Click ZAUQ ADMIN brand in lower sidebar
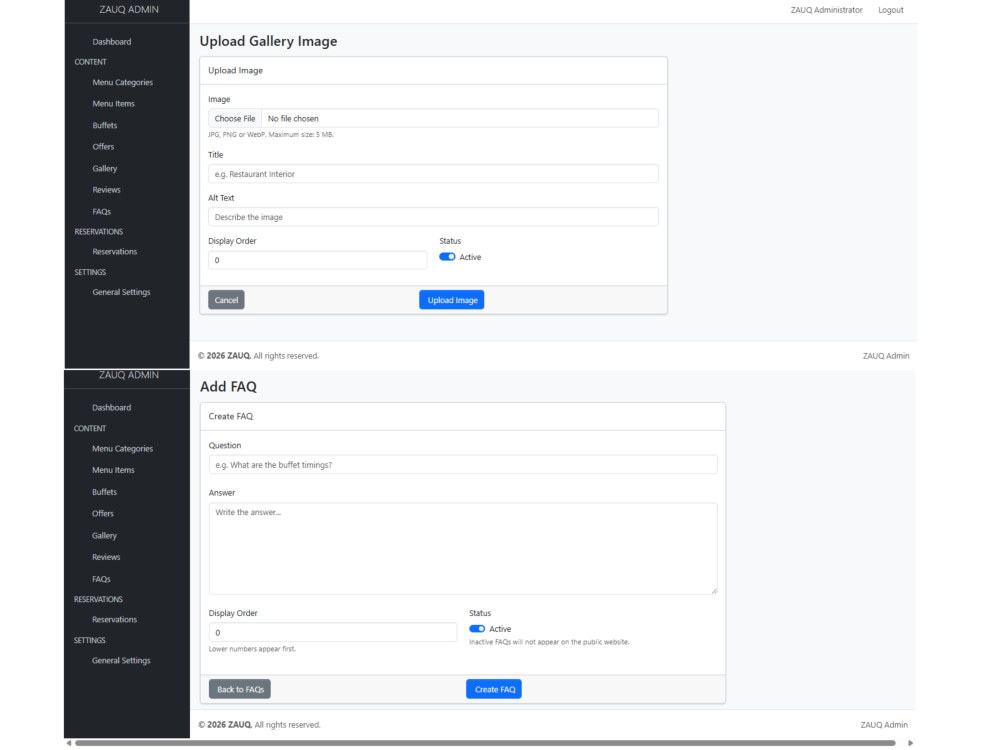 [129, 375]
